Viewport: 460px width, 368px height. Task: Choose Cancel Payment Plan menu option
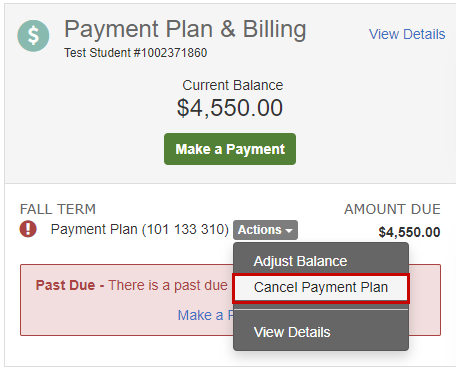[321, 288]
